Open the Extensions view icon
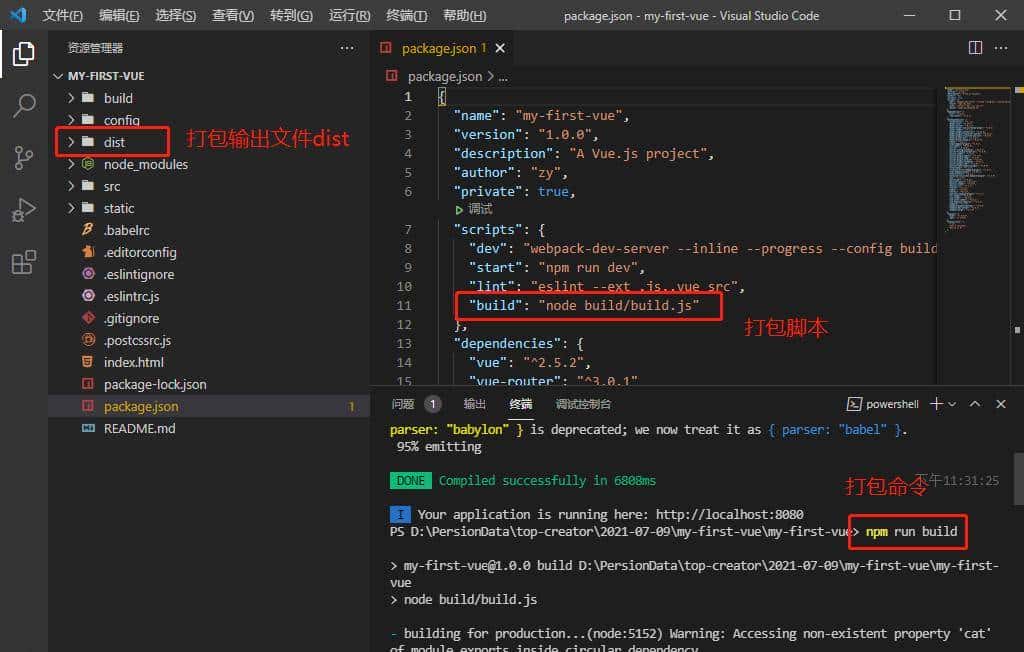Screen dimensions: 1024x652 [x=24, y=263]
